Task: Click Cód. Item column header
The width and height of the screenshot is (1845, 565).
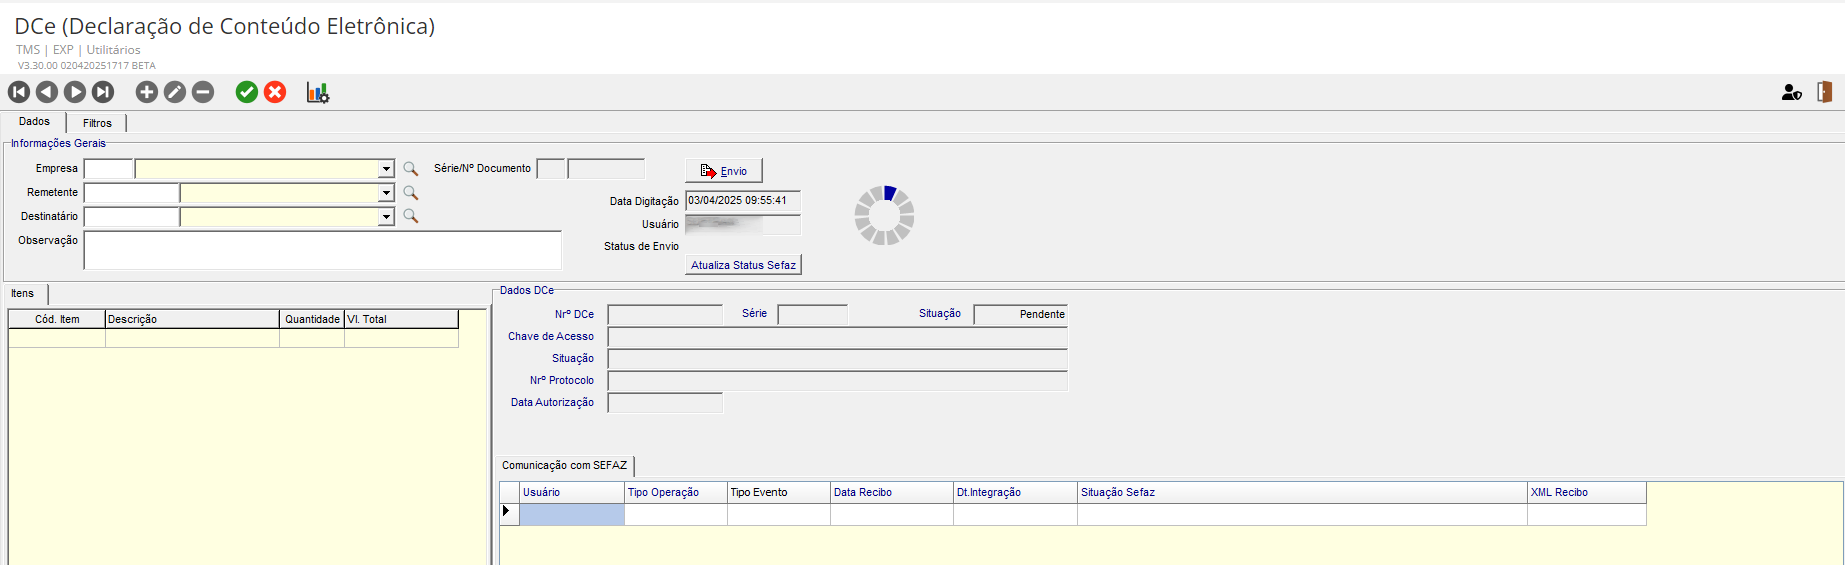Action: [57, 319]
